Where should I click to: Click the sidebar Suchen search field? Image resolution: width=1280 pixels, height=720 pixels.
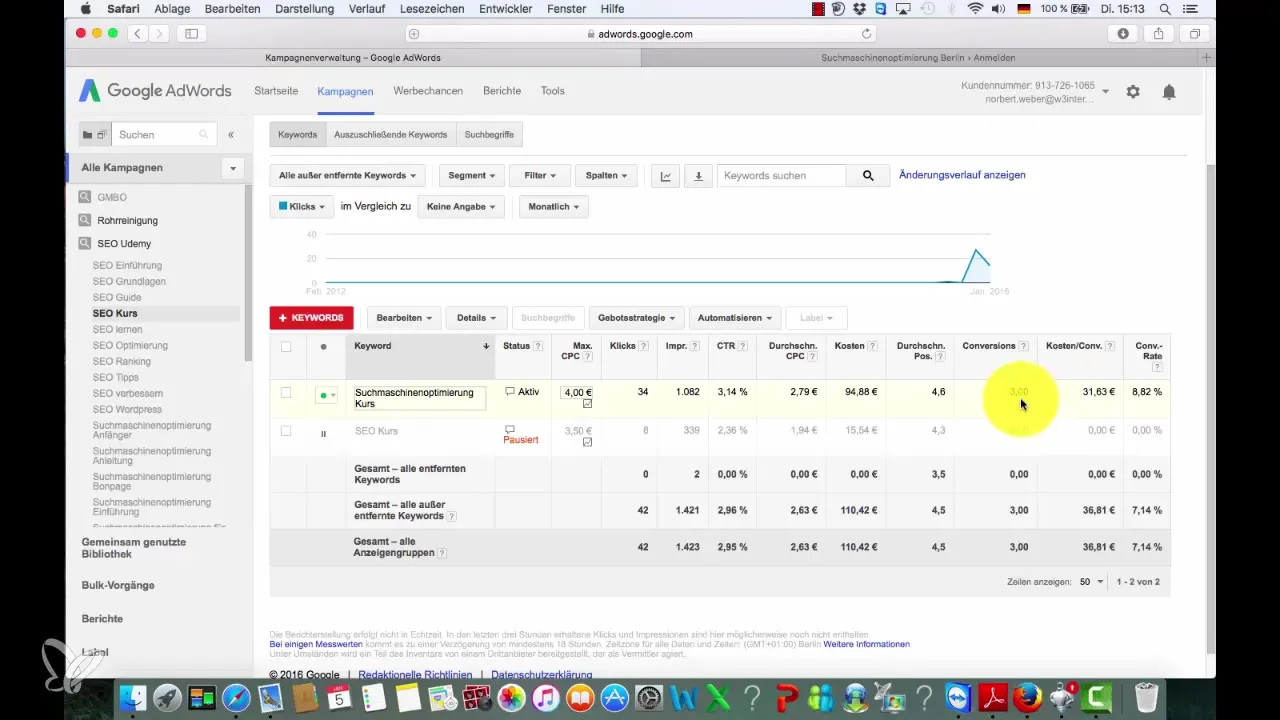[163, 134]
